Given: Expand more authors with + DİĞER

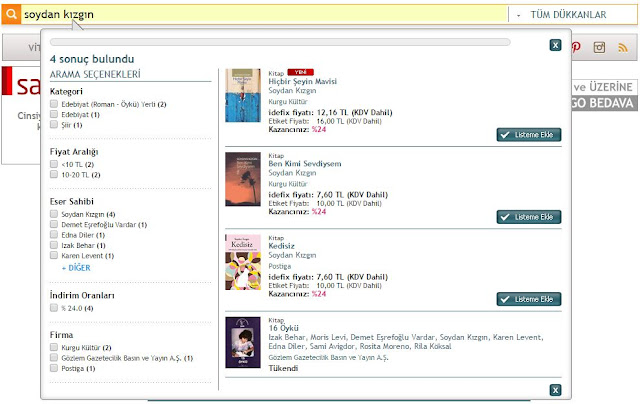Looking at the screenshot, I should [x=76, y=268].
